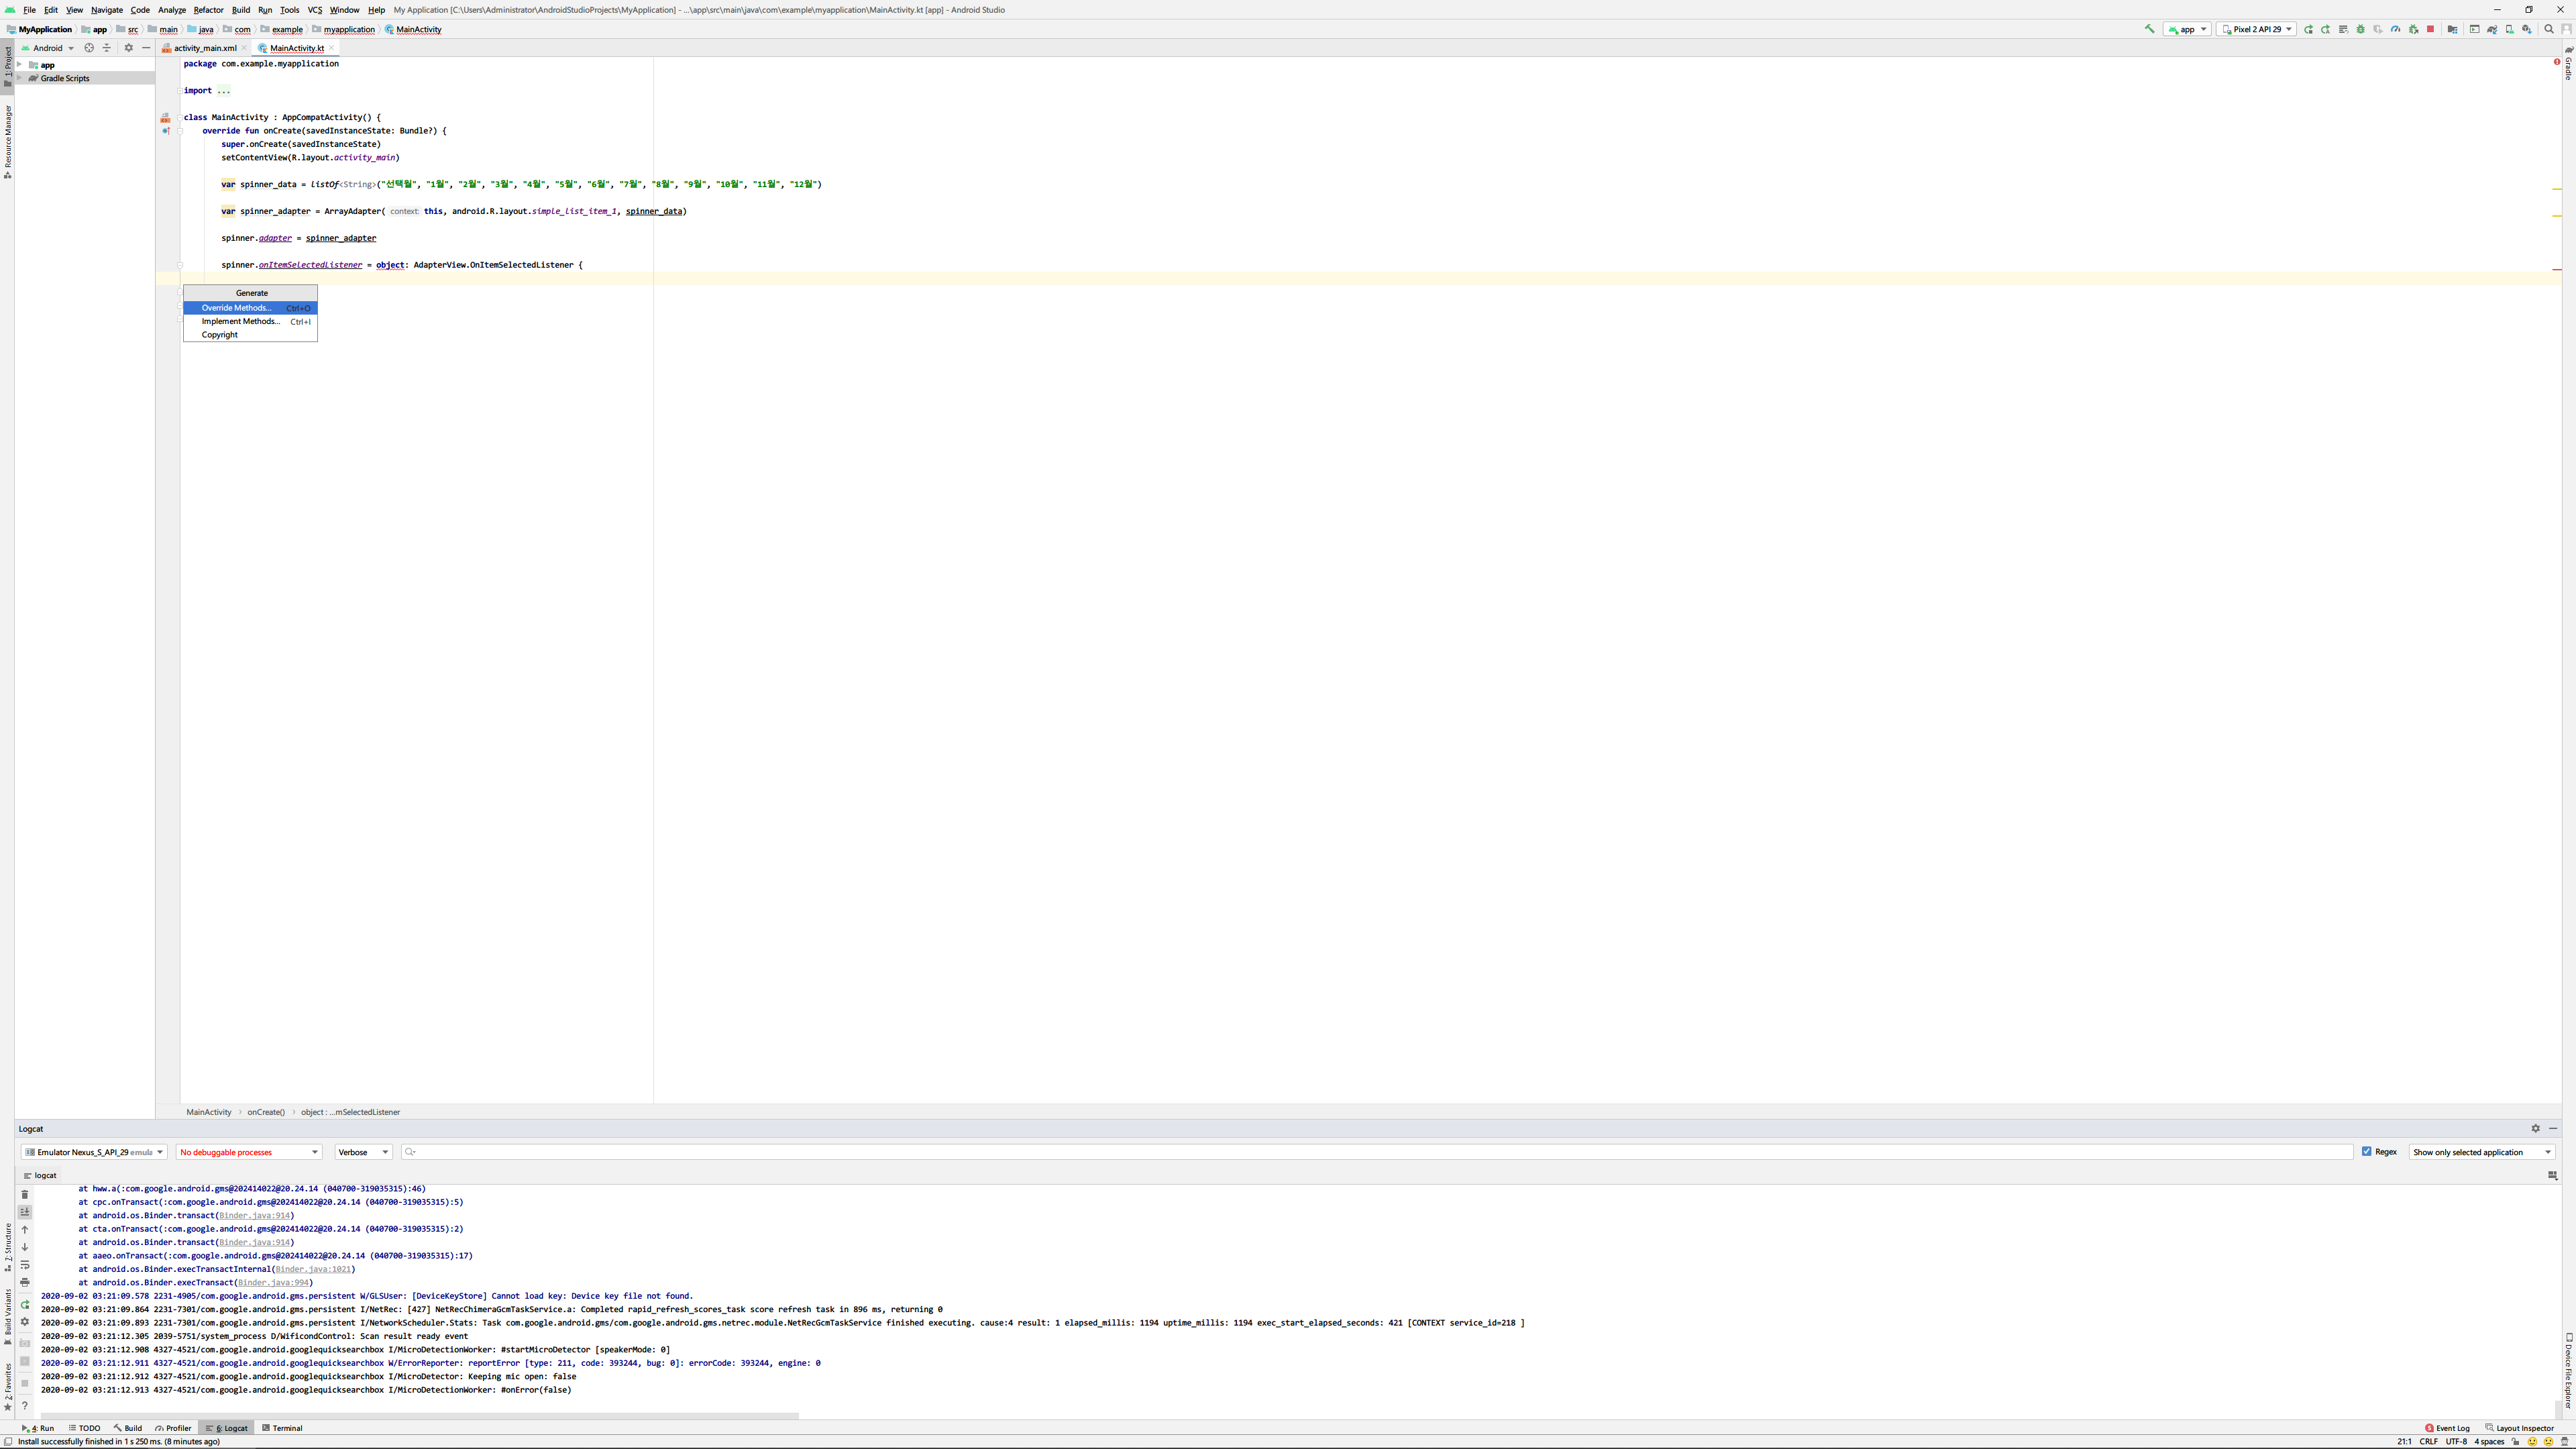Screen dimensions: 2576x1449
Task: Select Implement Methods in Generate menu
Action: [240, 321]
